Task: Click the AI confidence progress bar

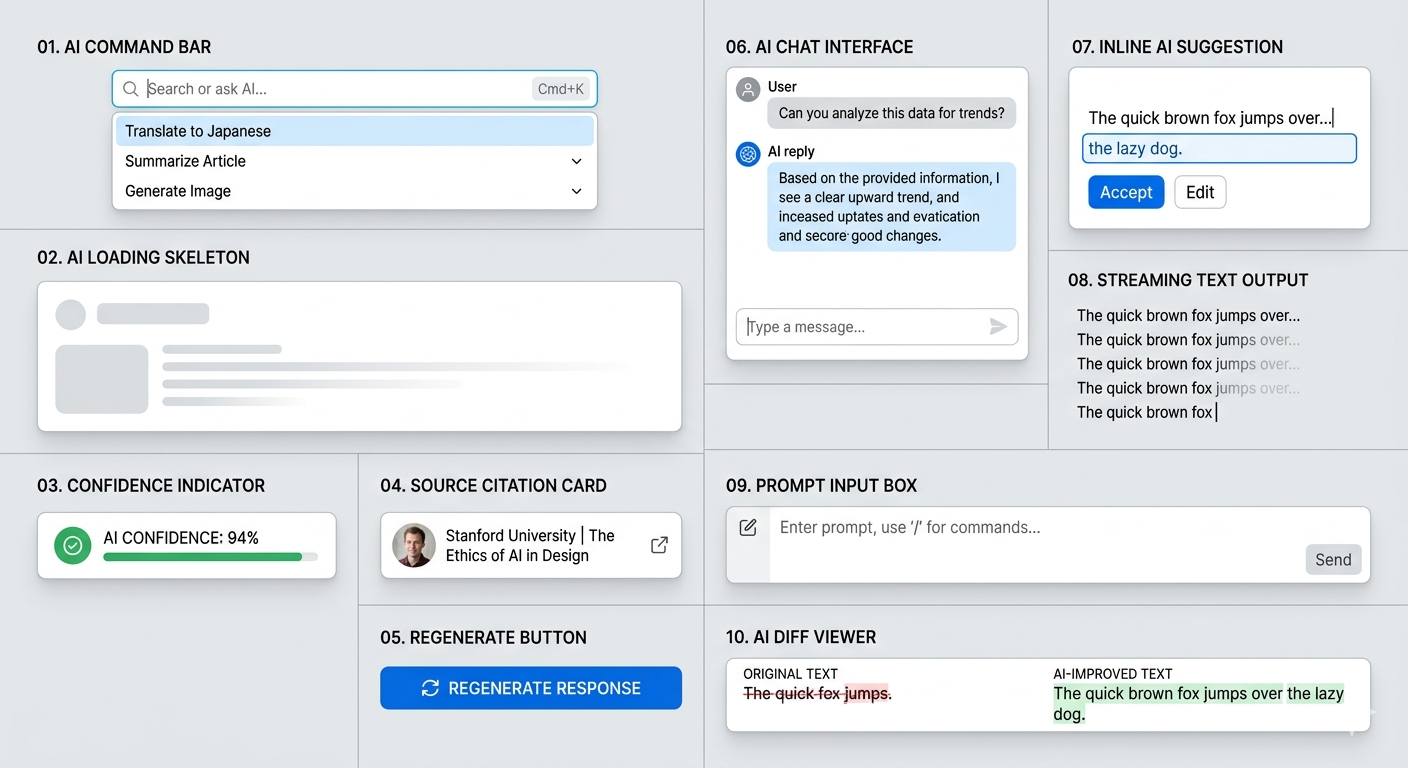Action: [x=210, y=557]
